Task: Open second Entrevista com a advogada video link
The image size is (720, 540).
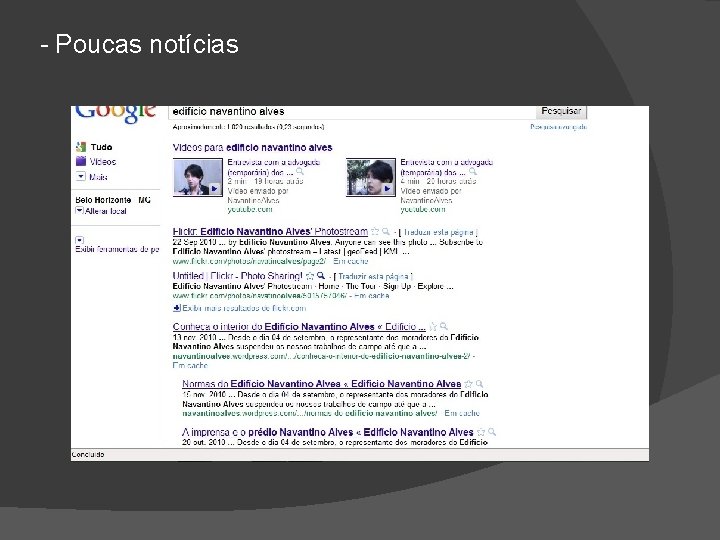Action: click(x=446, y=167)
